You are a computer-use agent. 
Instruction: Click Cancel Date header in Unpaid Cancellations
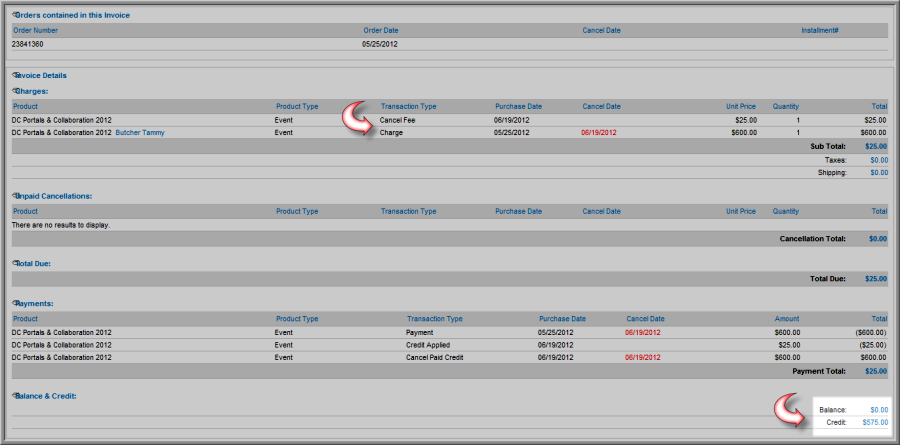point(601,211)
